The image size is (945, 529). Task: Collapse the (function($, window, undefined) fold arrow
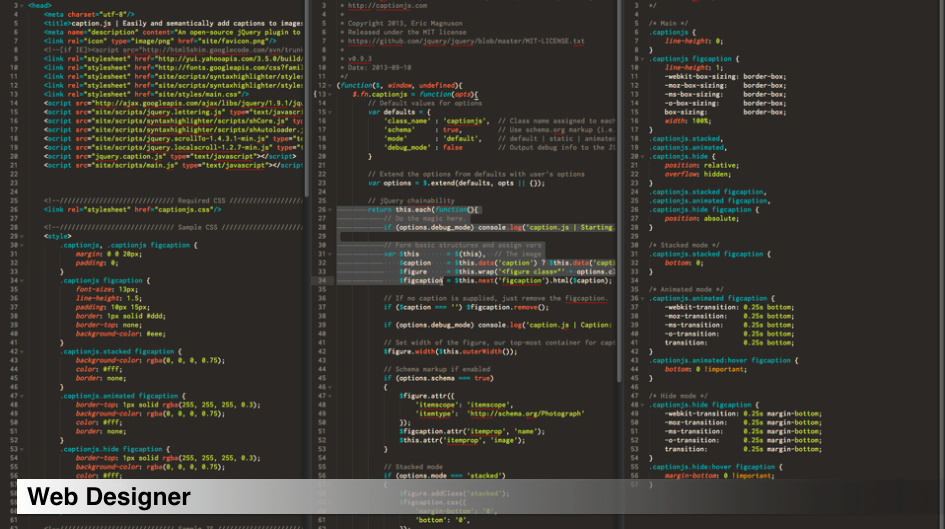click(330, 86)
